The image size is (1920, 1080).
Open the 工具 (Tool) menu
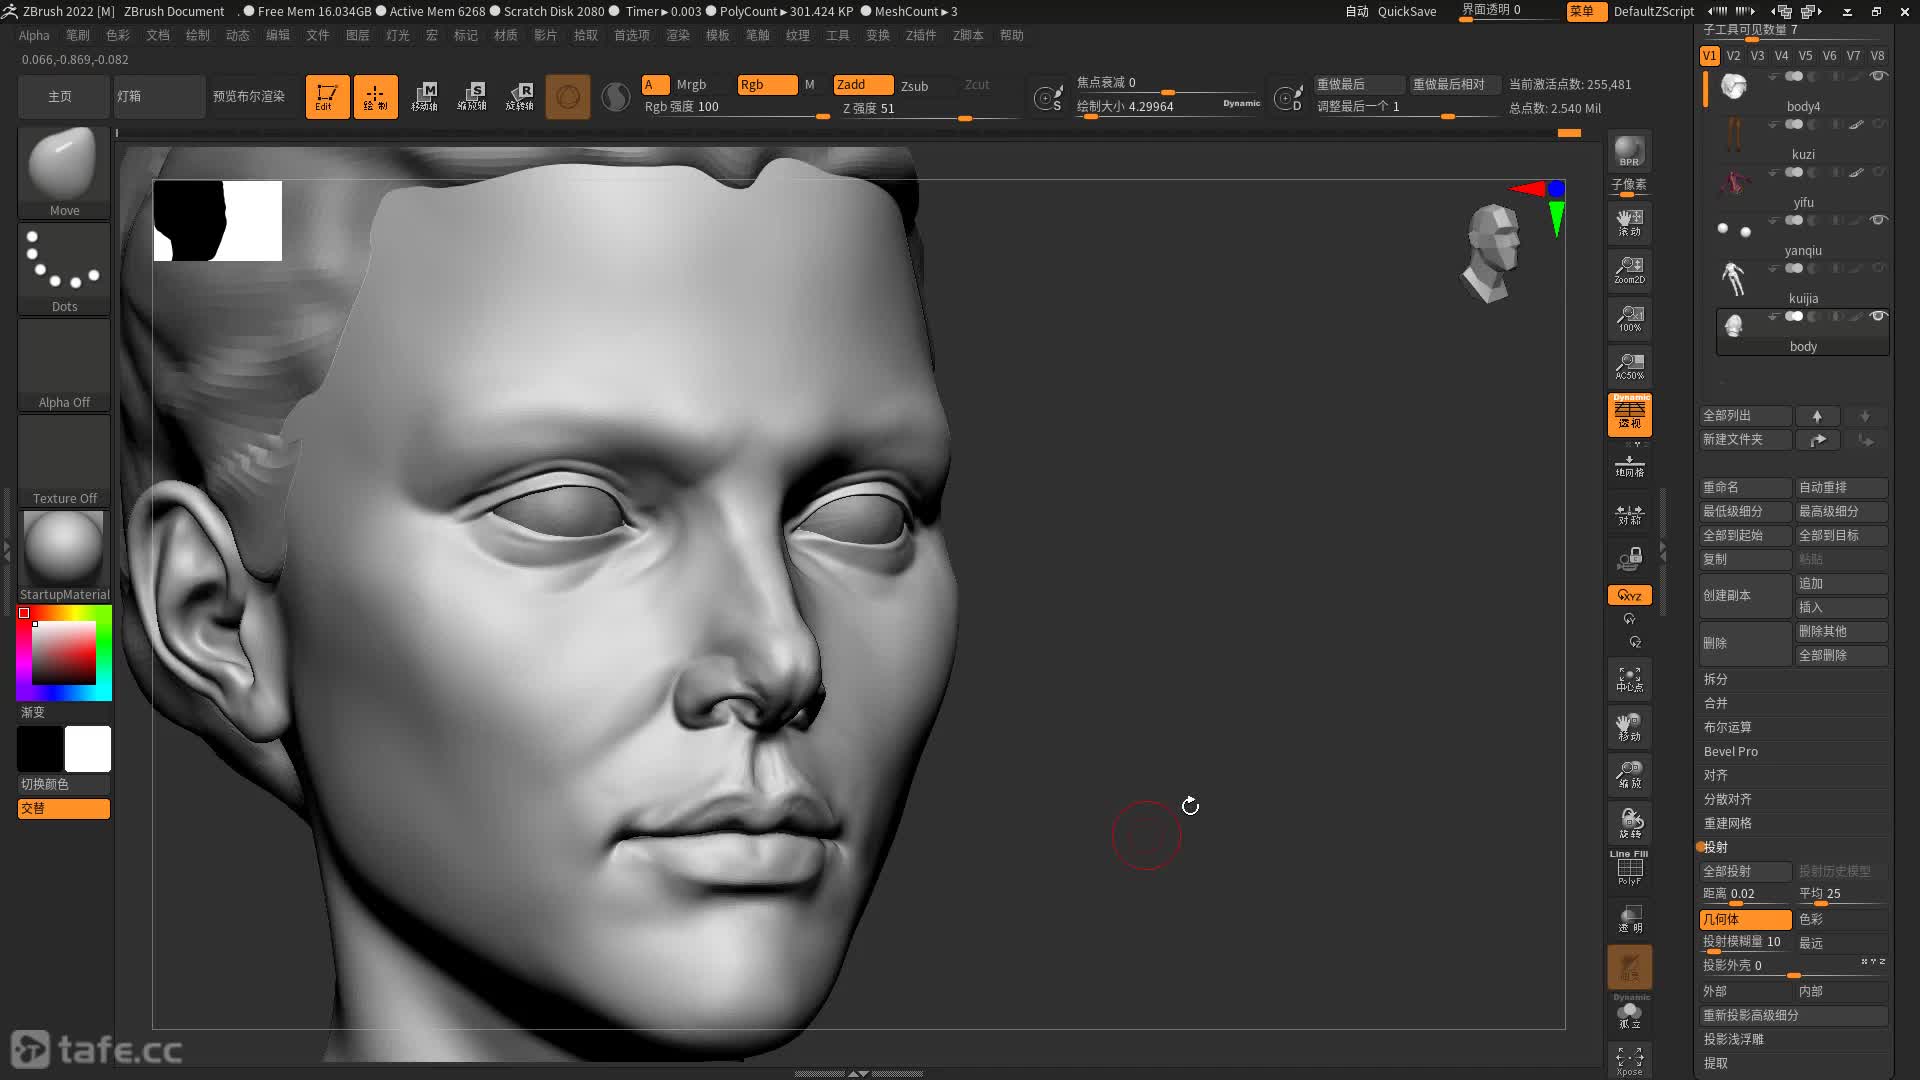(838, 35)
